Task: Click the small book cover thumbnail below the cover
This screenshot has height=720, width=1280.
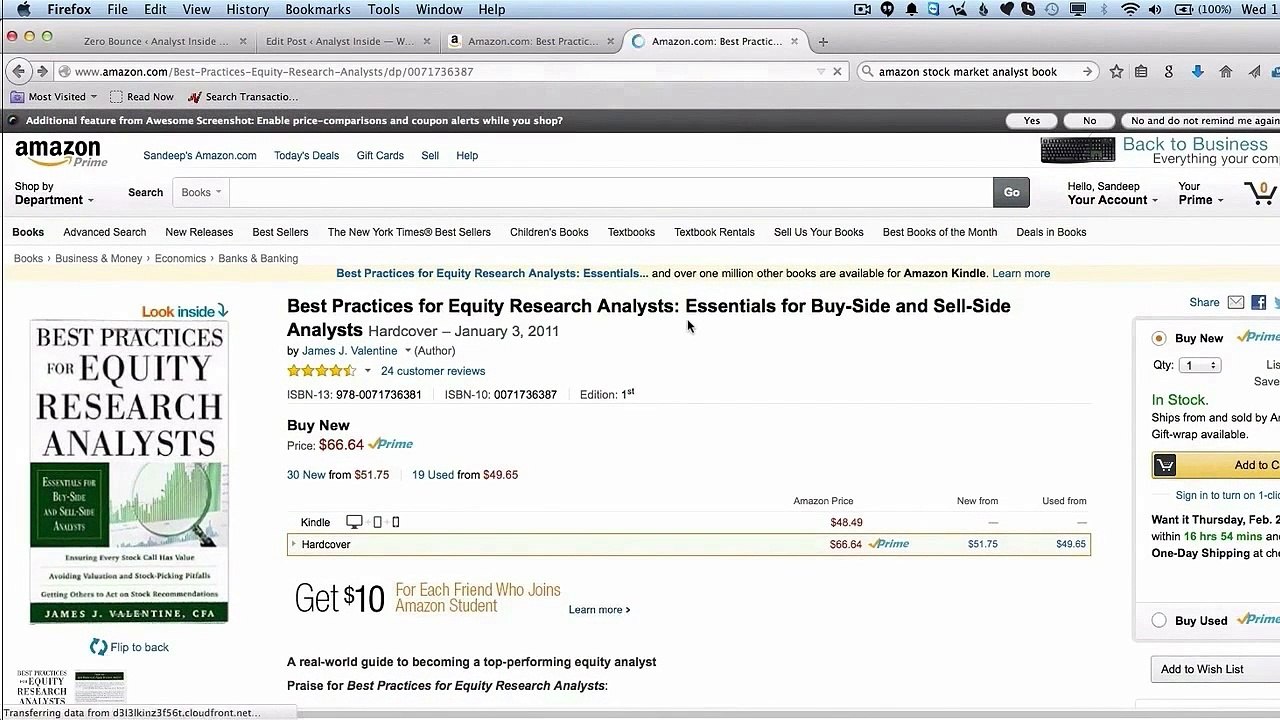Action: coord(43,687)
